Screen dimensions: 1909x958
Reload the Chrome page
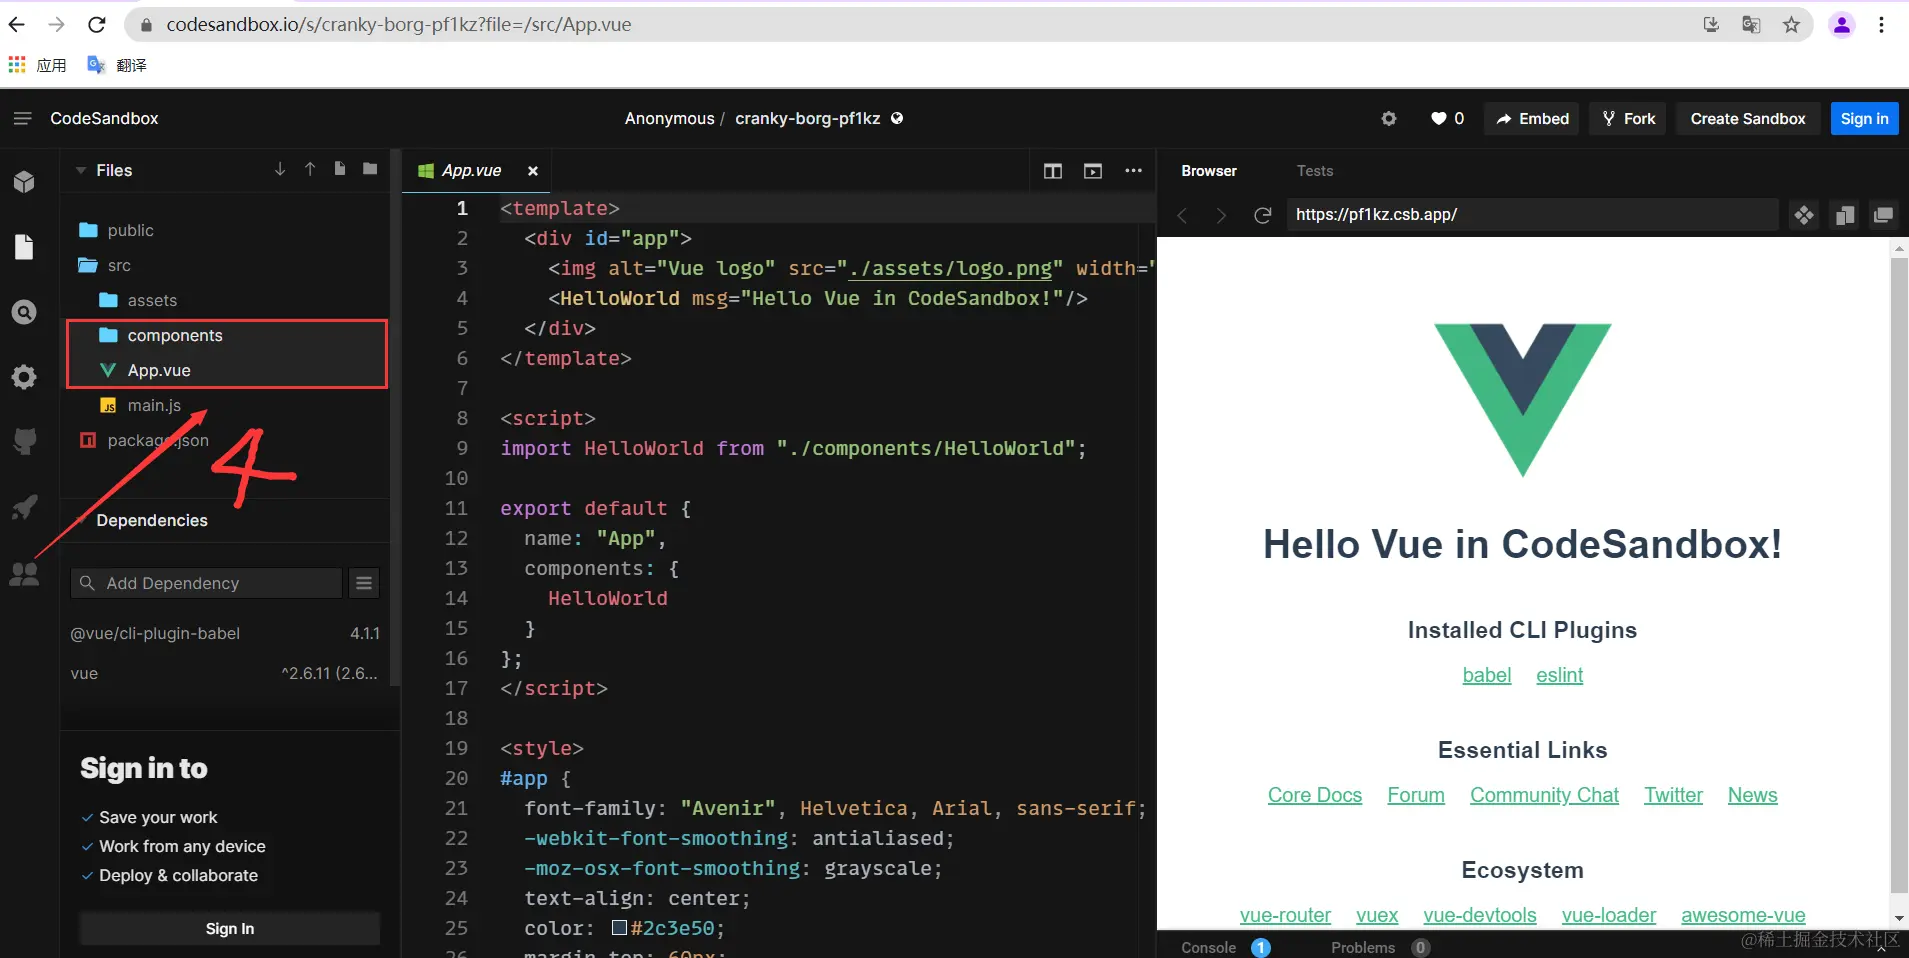pos(97,25)
